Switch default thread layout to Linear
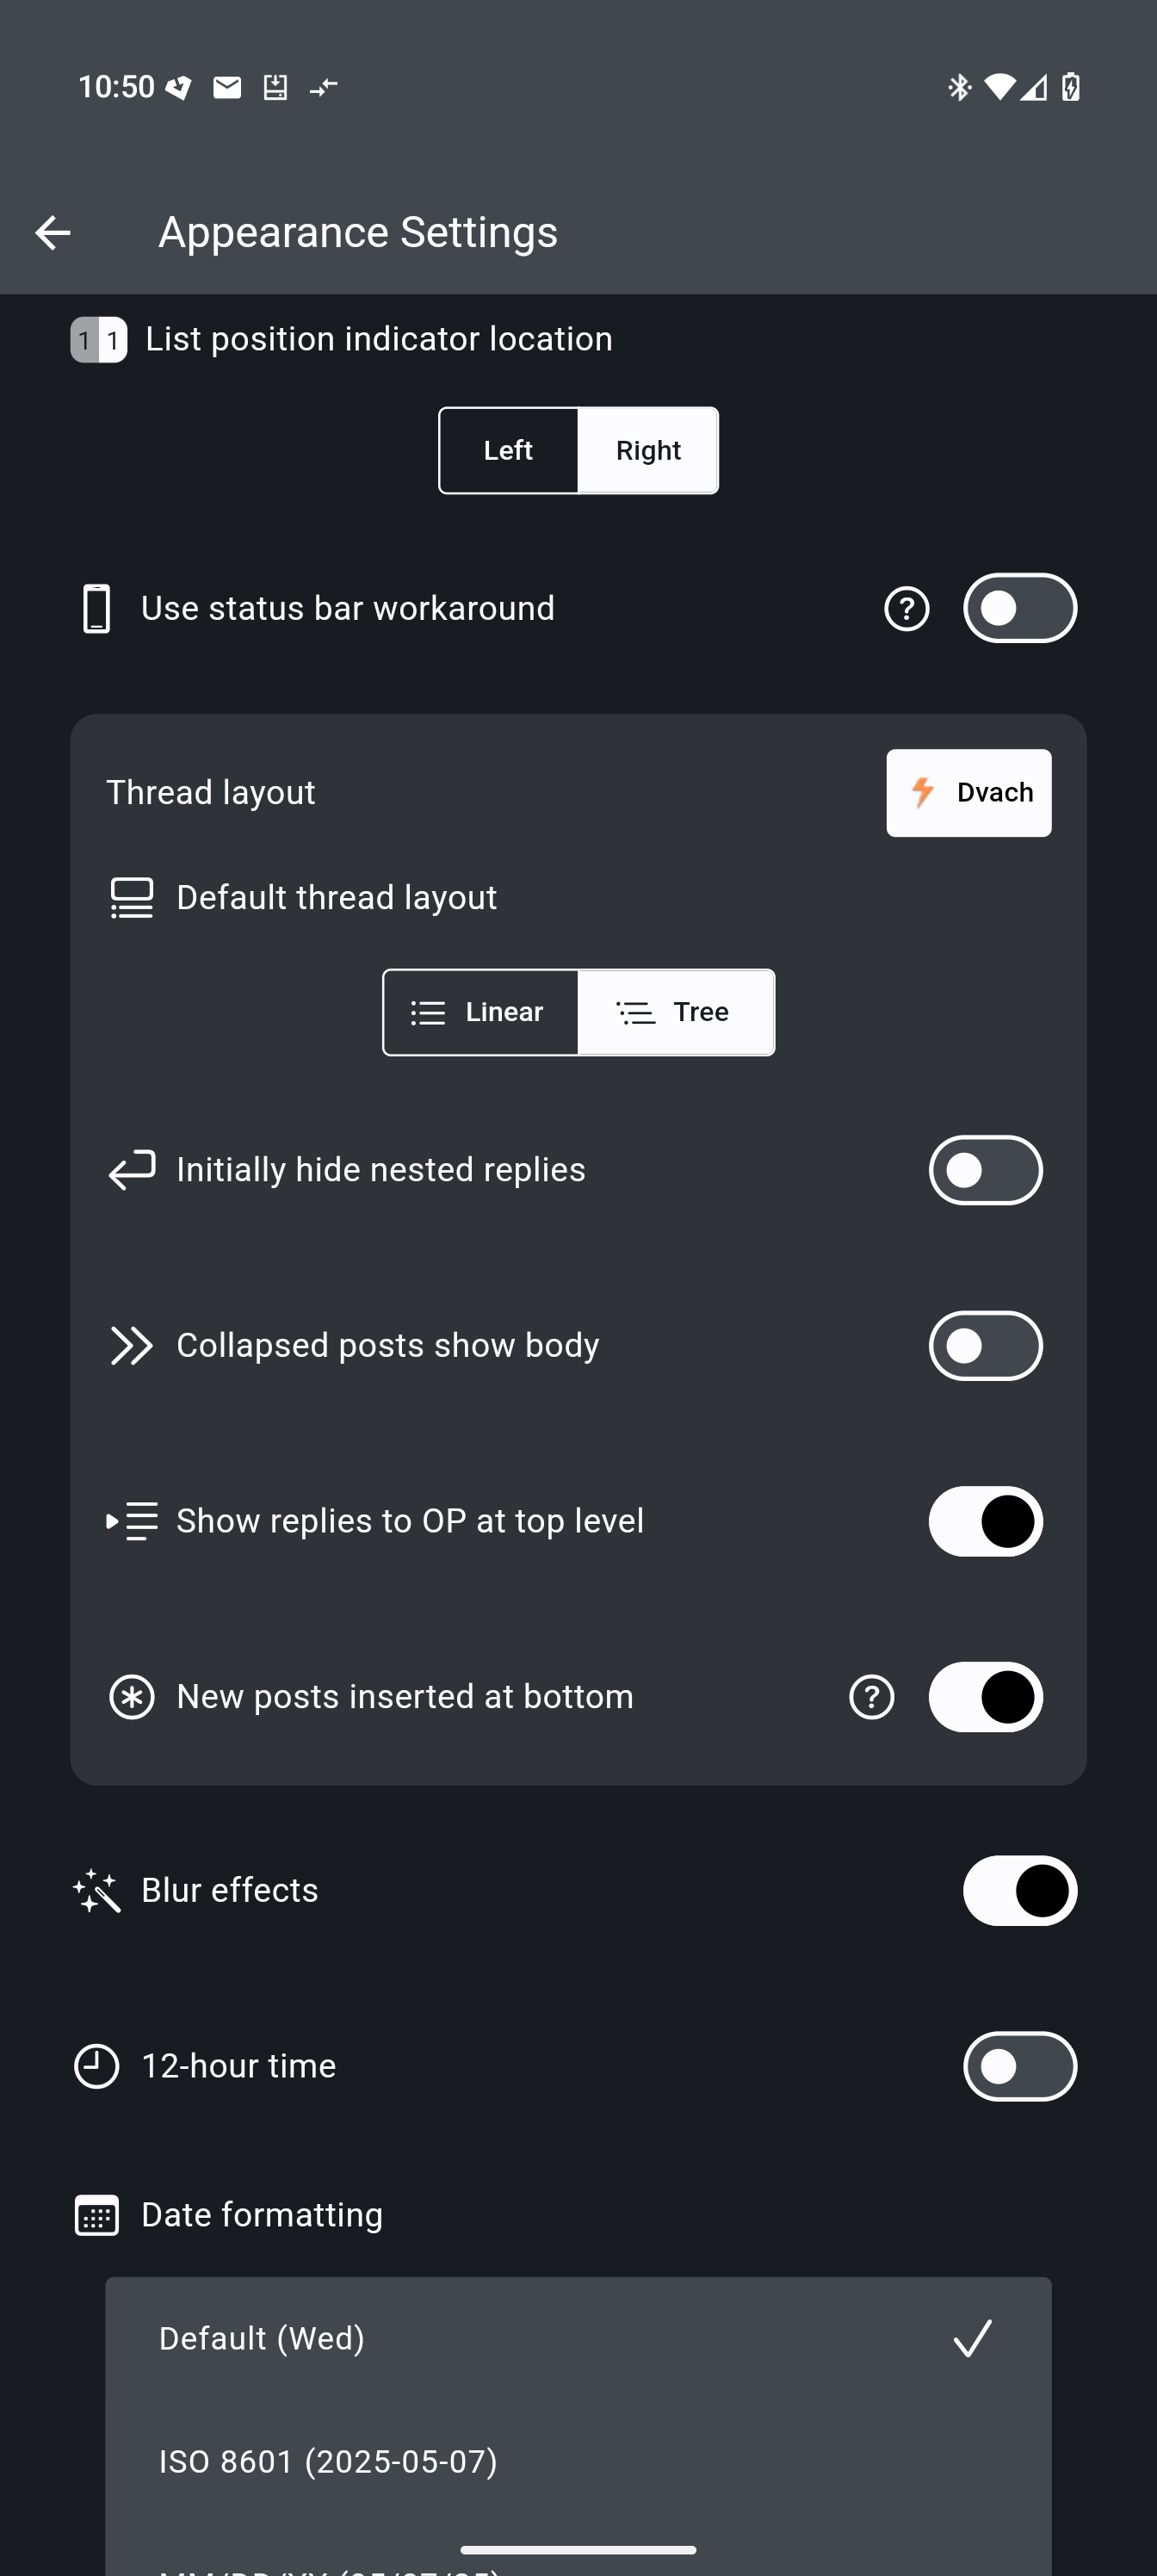The width and height of the screenshot is (1157, 2576). click(x=480, y=1012)
